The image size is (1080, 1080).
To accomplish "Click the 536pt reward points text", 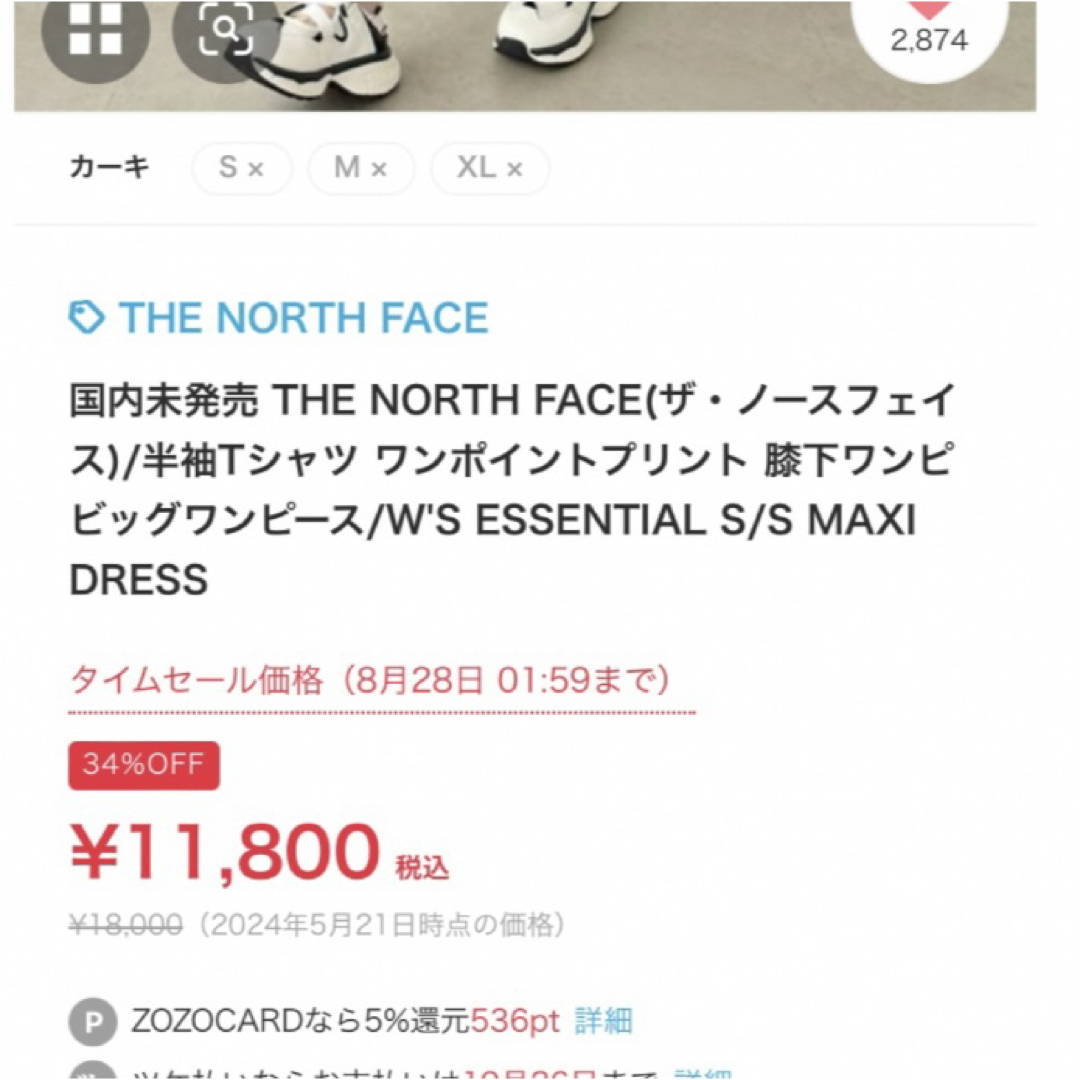I will (515, 1021).
